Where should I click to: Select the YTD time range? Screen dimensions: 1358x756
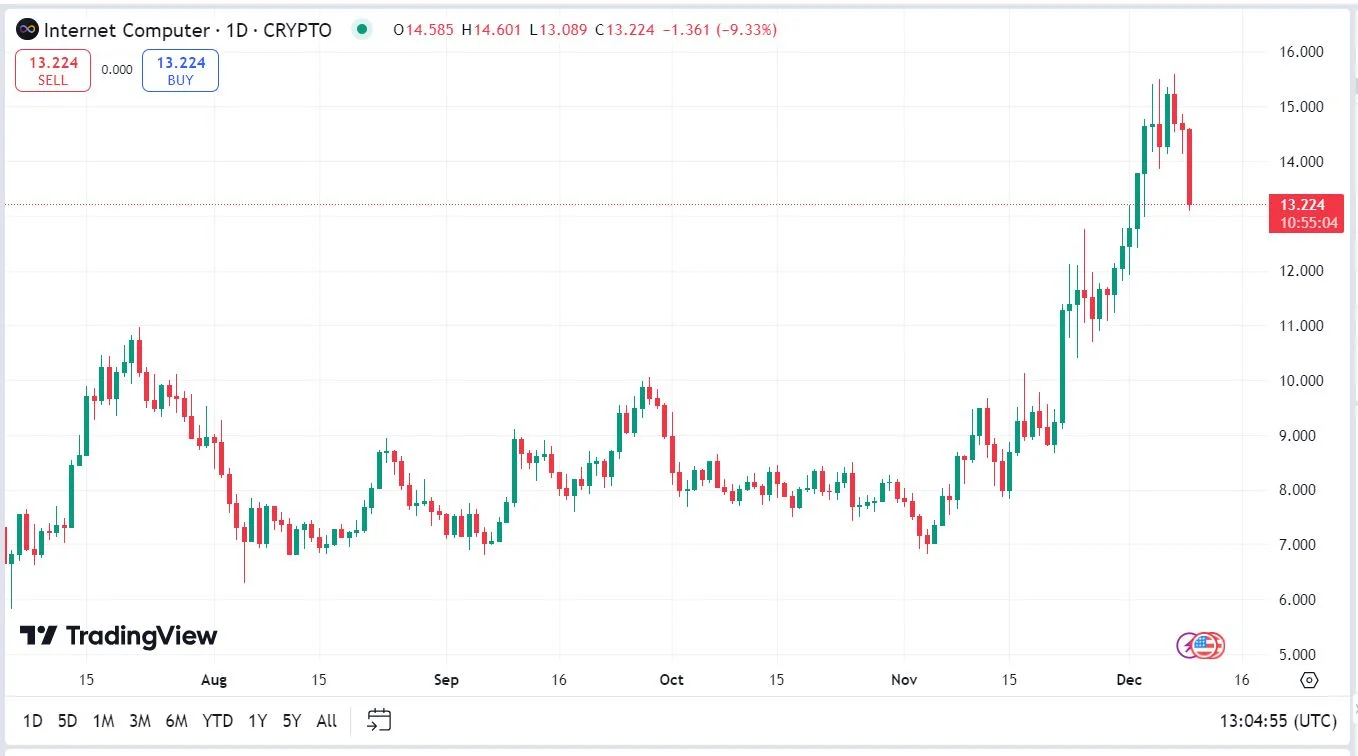click(x=218, y=721)
